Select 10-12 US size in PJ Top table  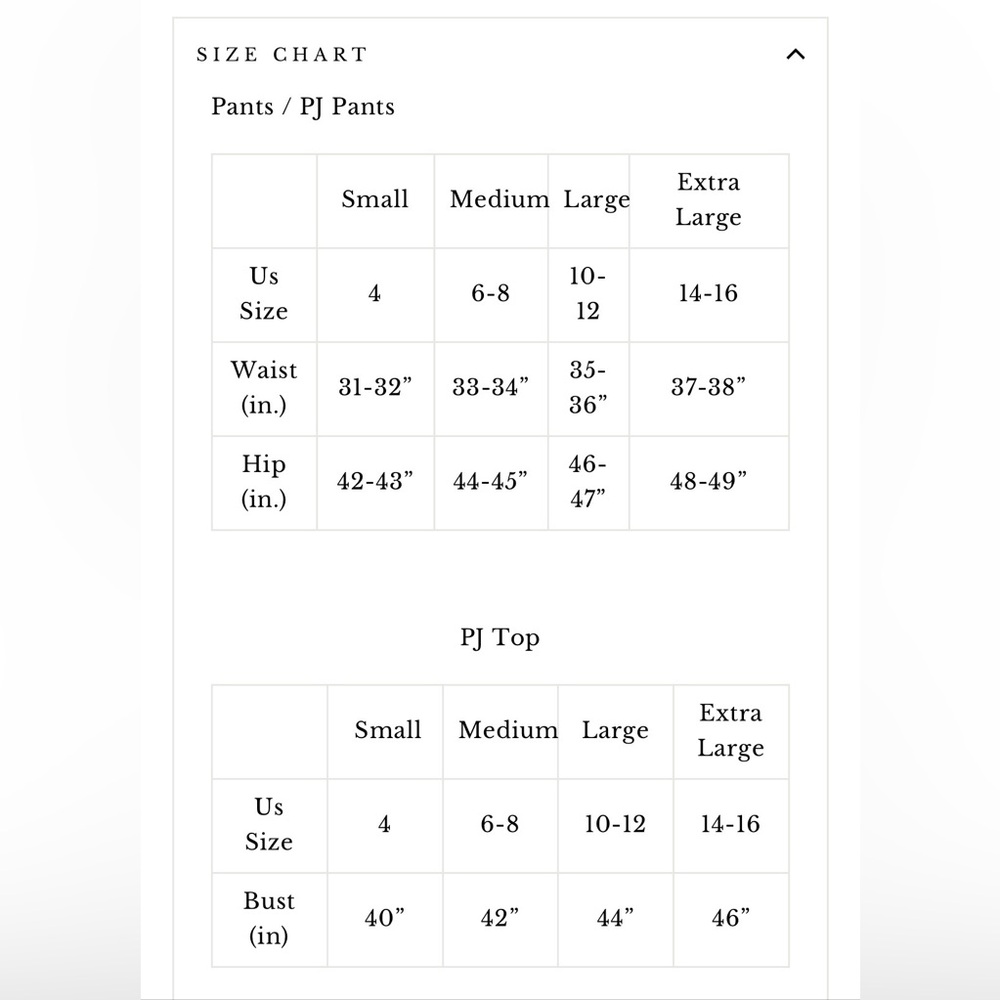(x=615, y=824)
